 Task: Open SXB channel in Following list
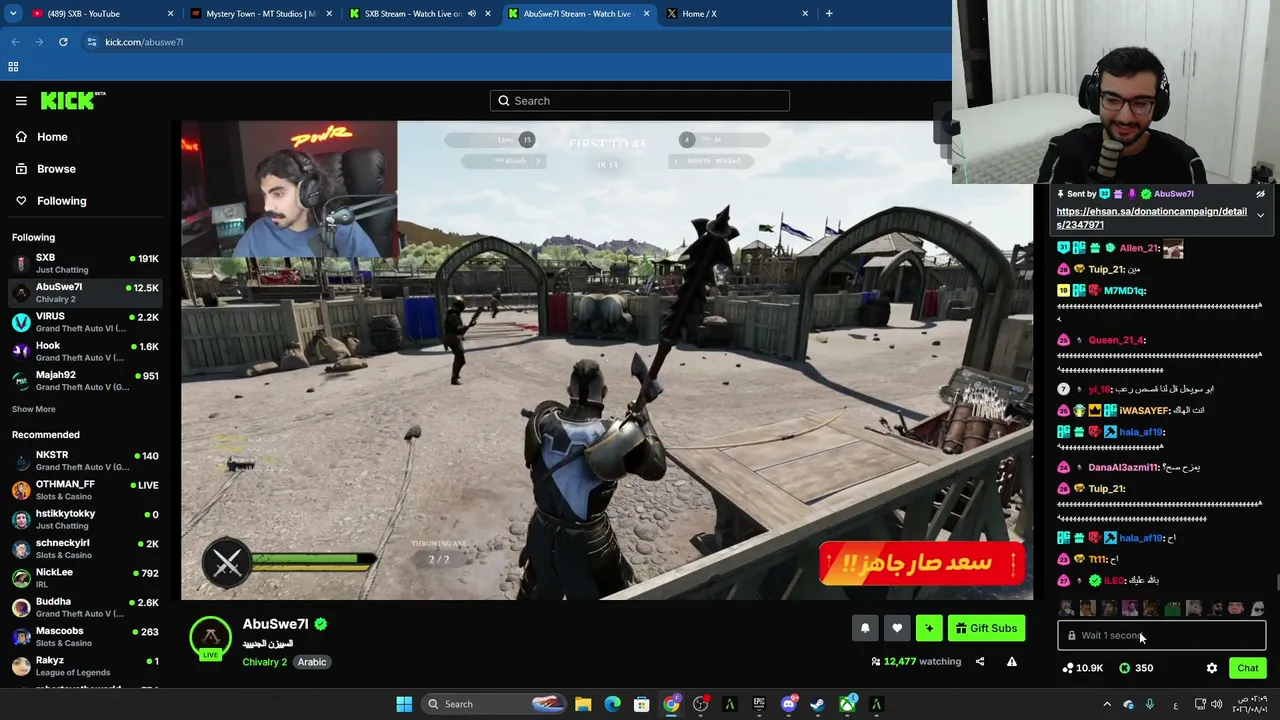pyautogui.click(x=86, y=263)
